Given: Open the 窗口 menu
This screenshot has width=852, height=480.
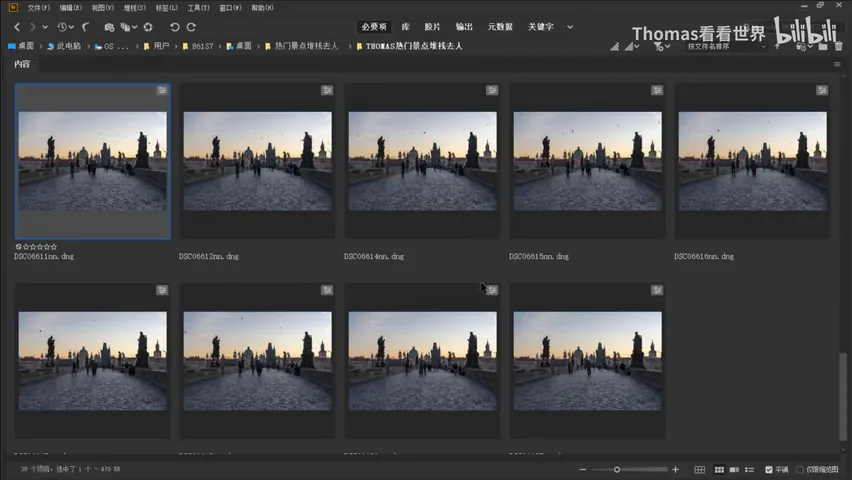Looking at the screenshot, I should (x=230, y=8).
